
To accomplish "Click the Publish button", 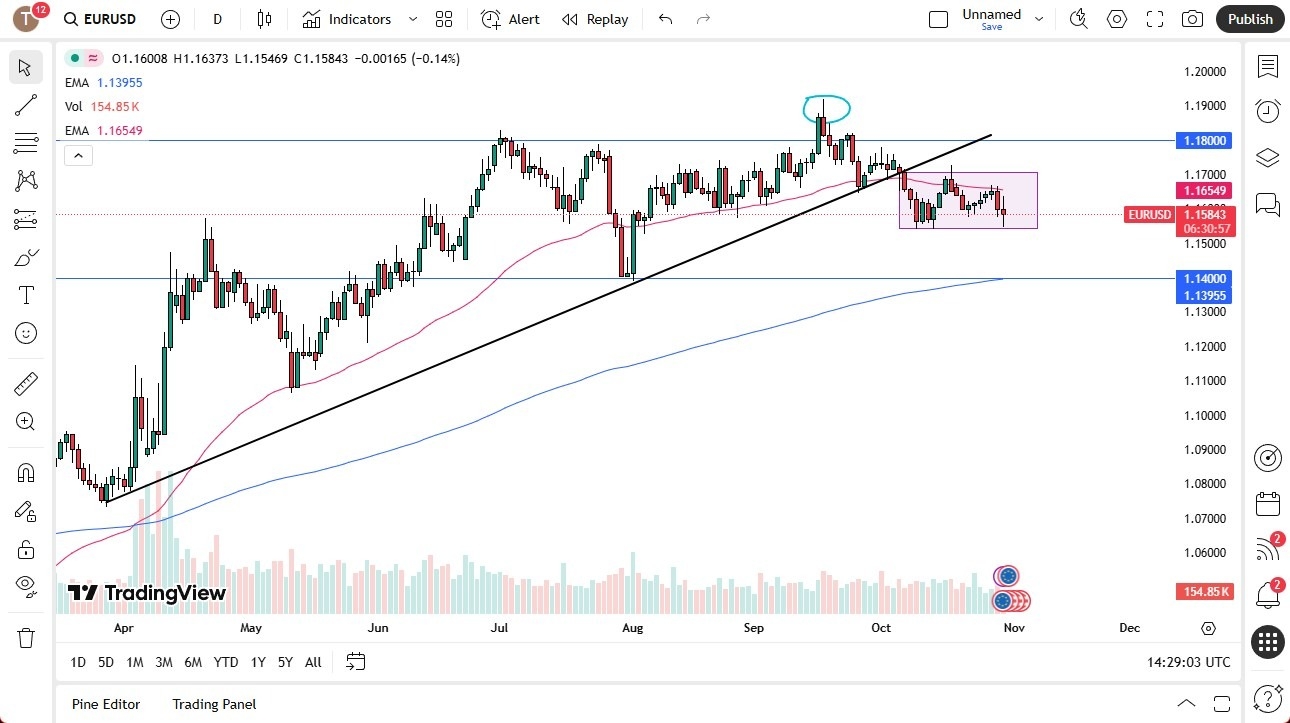I will pos(1249,19).
